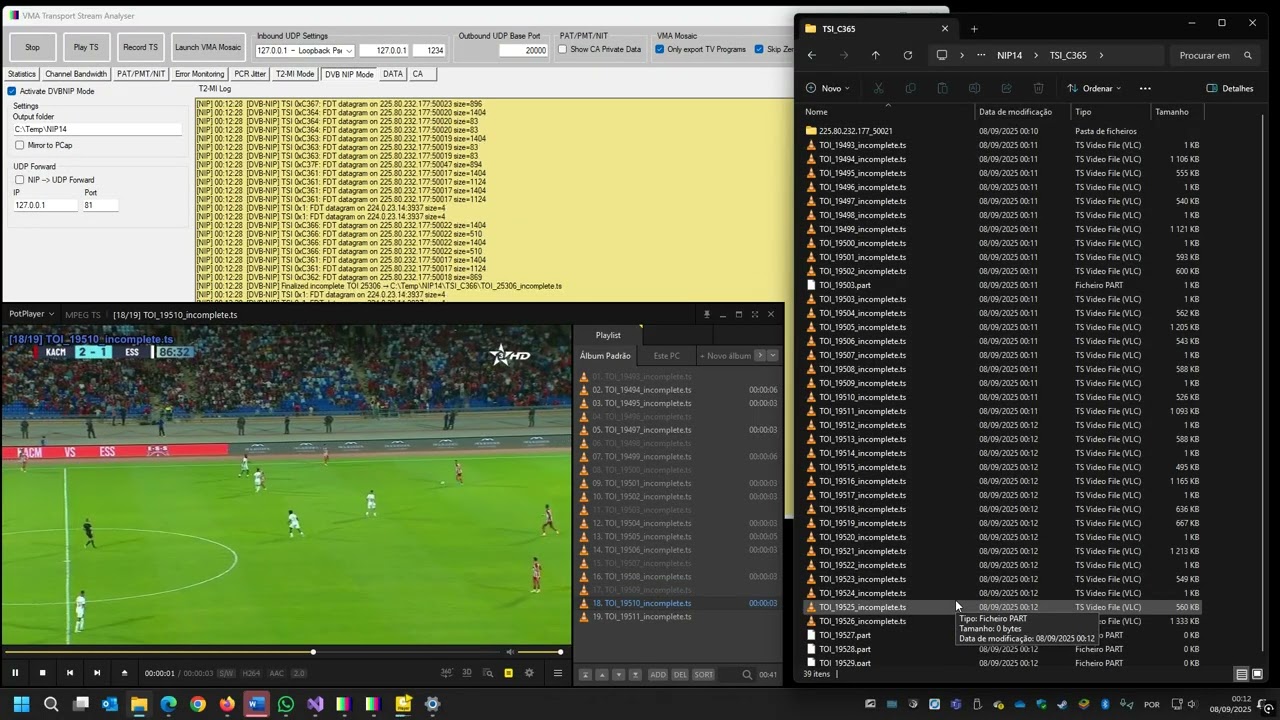
Task: Click the playlist search magnifier icon
Action: tap(747, 675)
